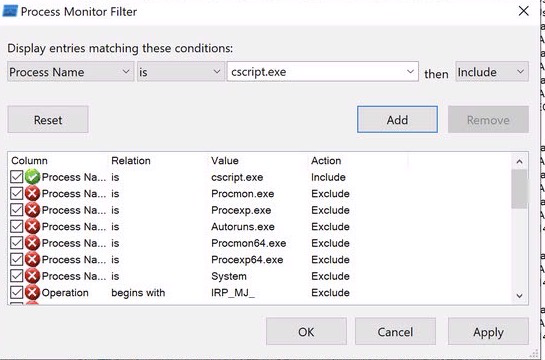Select the Autoruns.exe value text

243,227
